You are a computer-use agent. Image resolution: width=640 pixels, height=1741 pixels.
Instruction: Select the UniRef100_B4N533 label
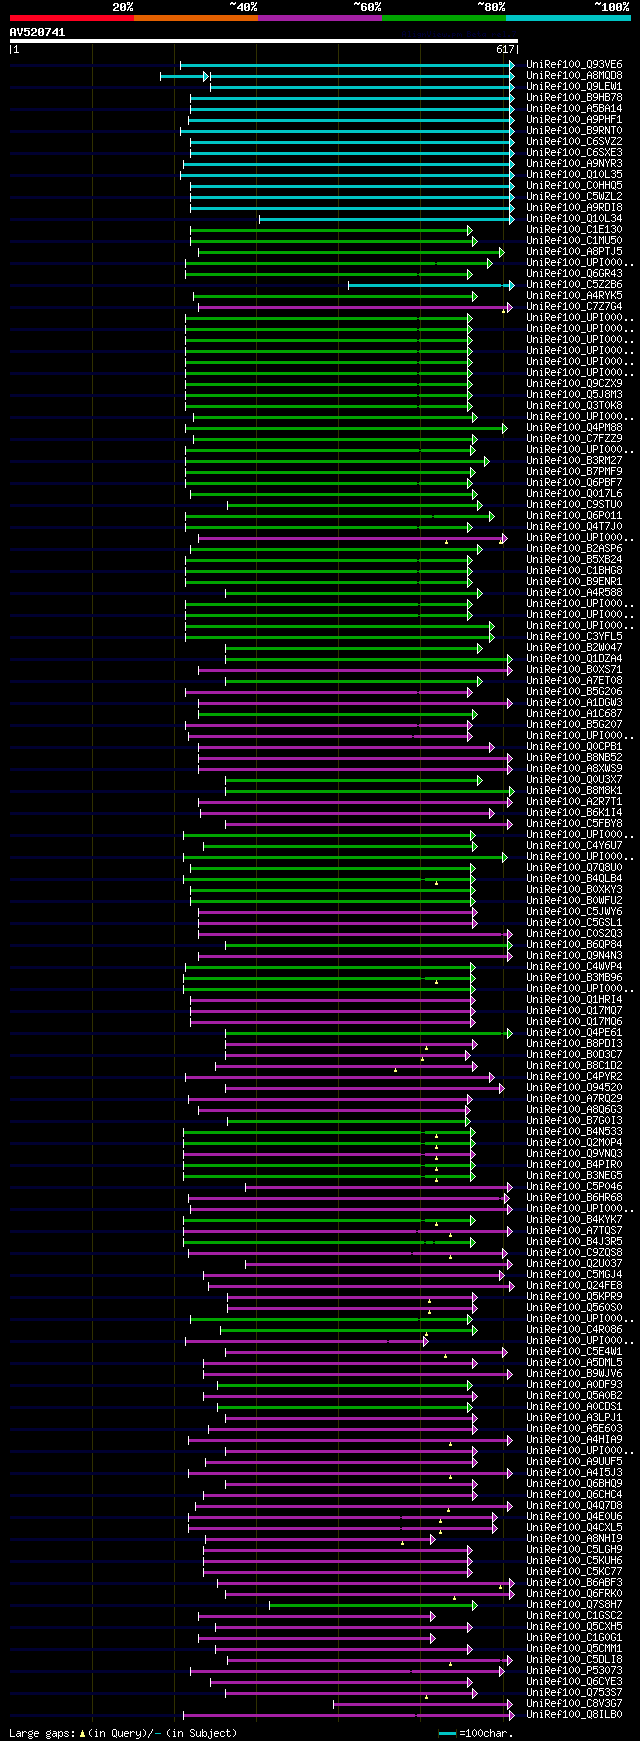click(574, 1132)
